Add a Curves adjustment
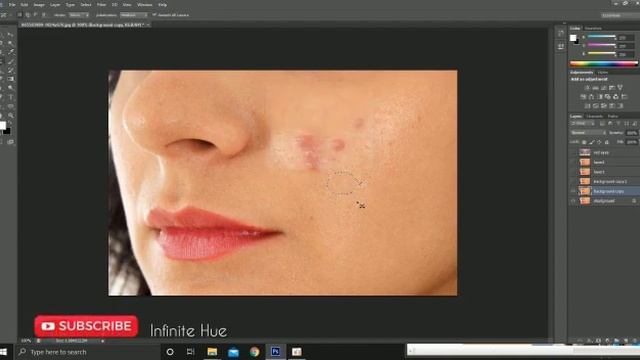640x360 pixels. click(604, 87)
